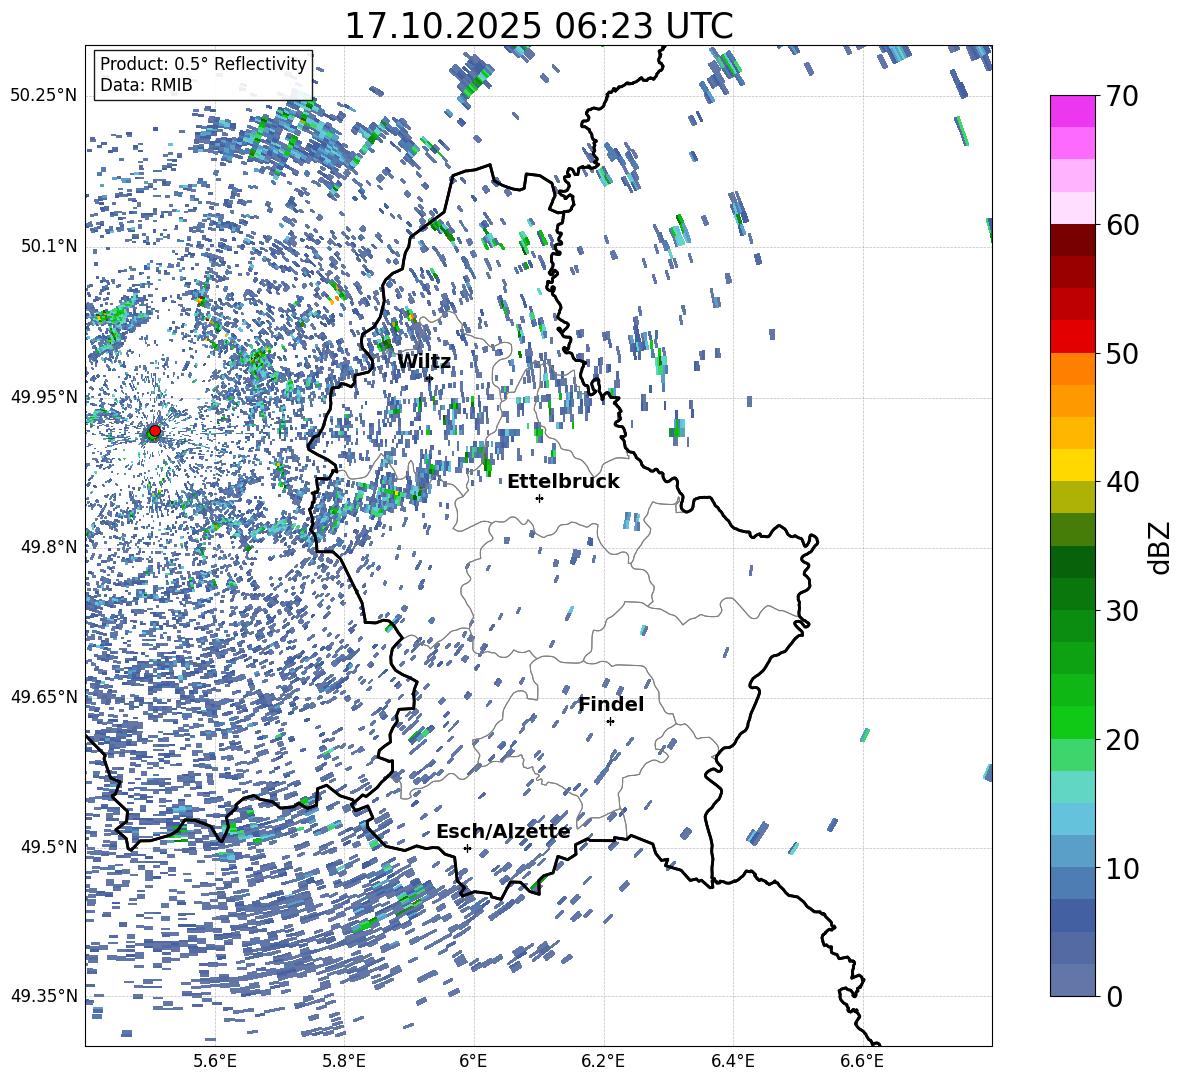Select the Esch/Alzette city label
The width and height of the screenshot is (1184, 1081).
click(503, 832)
